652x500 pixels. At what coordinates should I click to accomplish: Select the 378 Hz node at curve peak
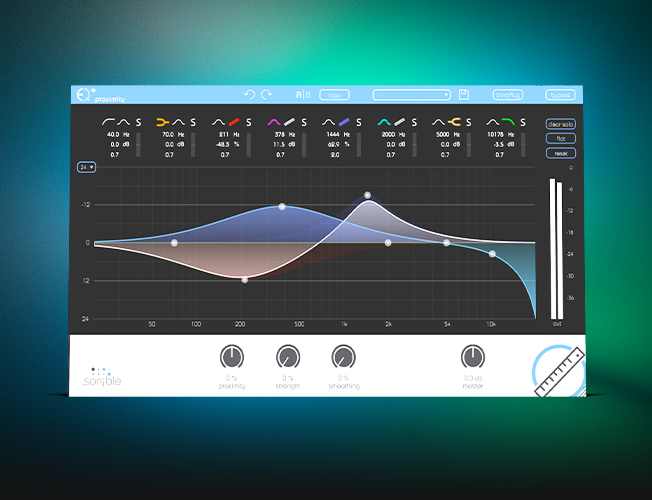click(x=282, y=207)
